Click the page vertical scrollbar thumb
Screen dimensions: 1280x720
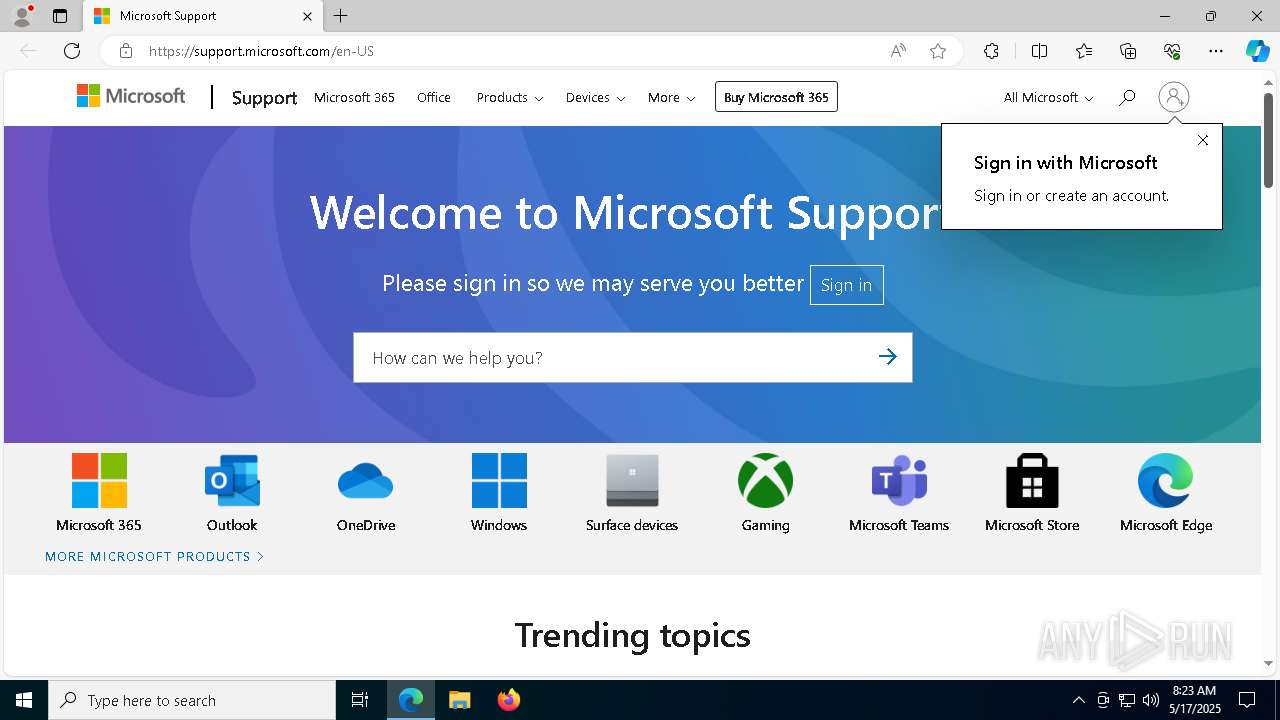(1269, 140)
